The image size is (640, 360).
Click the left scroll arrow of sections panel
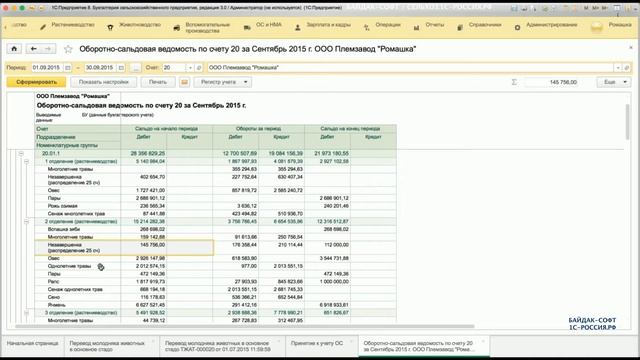tap(5, 27)
